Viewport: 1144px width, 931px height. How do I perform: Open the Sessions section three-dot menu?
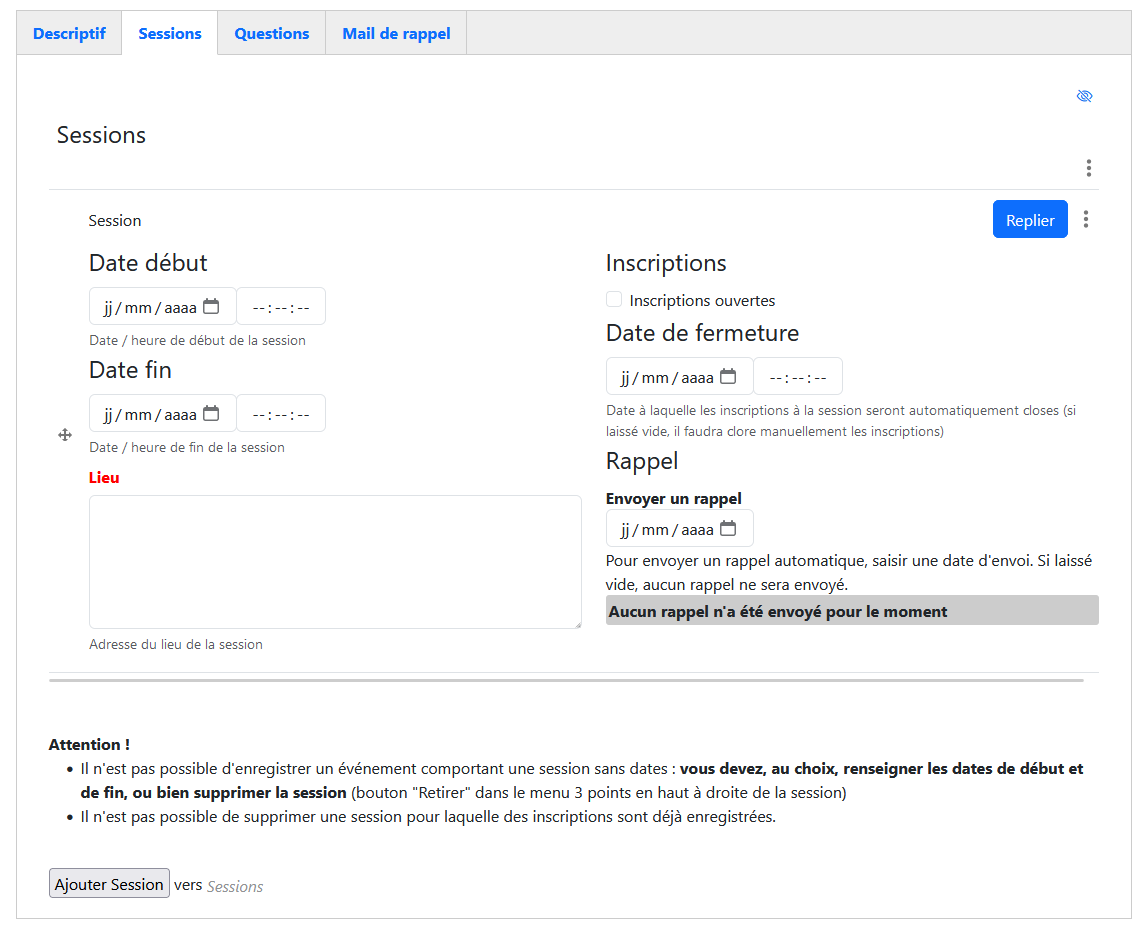point(1088,168)
